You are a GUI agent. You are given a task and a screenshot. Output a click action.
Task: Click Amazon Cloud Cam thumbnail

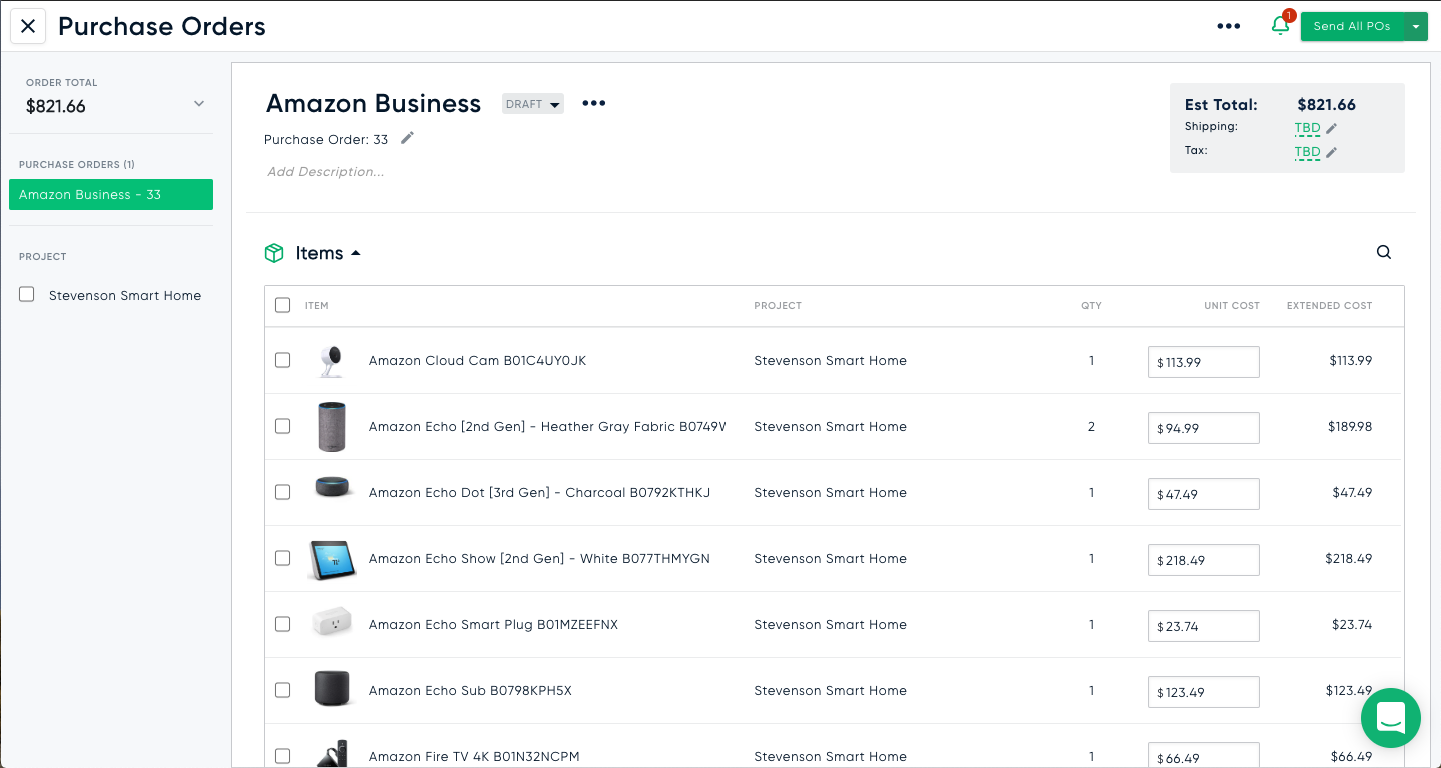tap(332, 361)
